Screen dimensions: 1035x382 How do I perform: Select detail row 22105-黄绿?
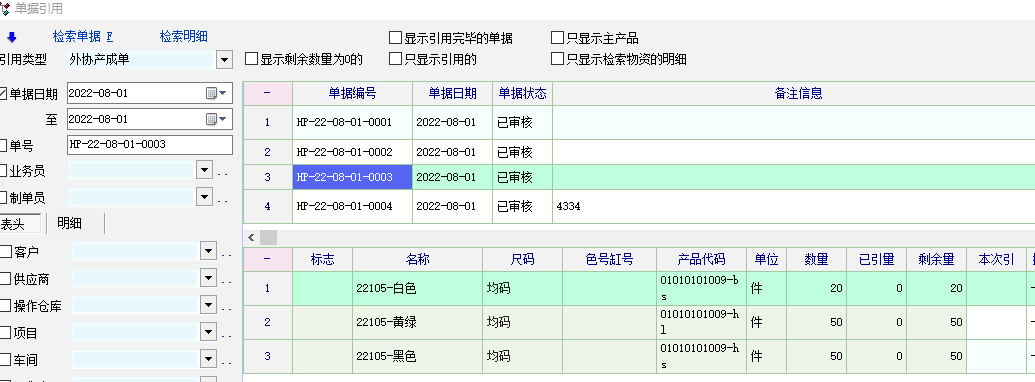tap(639, 322)
